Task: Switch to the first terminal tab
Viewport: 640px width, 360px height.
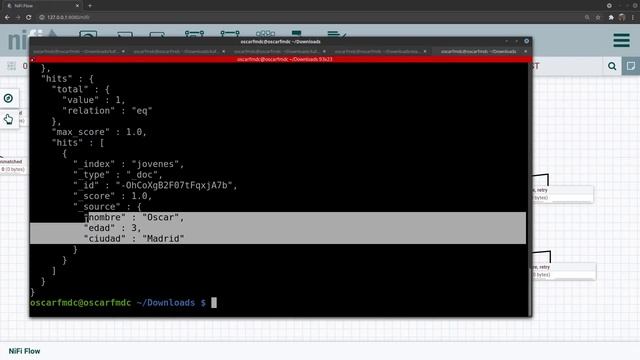Action: [x=76, y=51]
